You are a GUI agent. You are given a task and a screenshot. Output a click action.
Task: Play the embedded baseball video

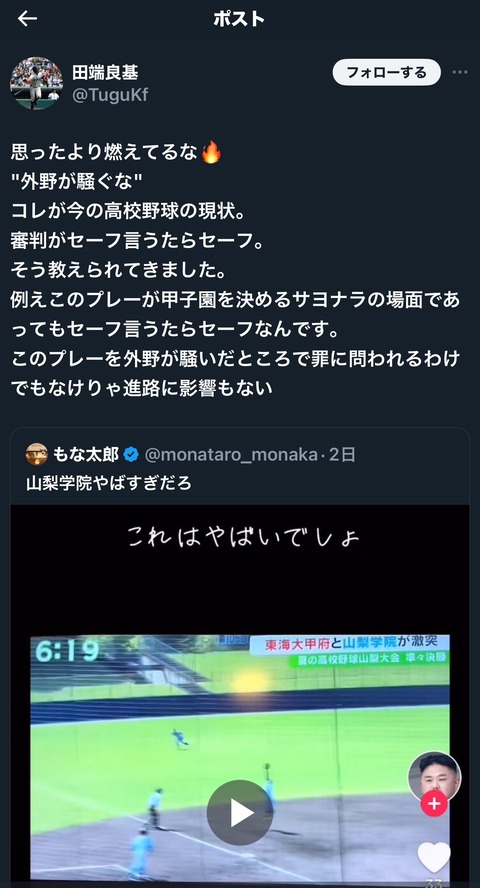(240, 813)
